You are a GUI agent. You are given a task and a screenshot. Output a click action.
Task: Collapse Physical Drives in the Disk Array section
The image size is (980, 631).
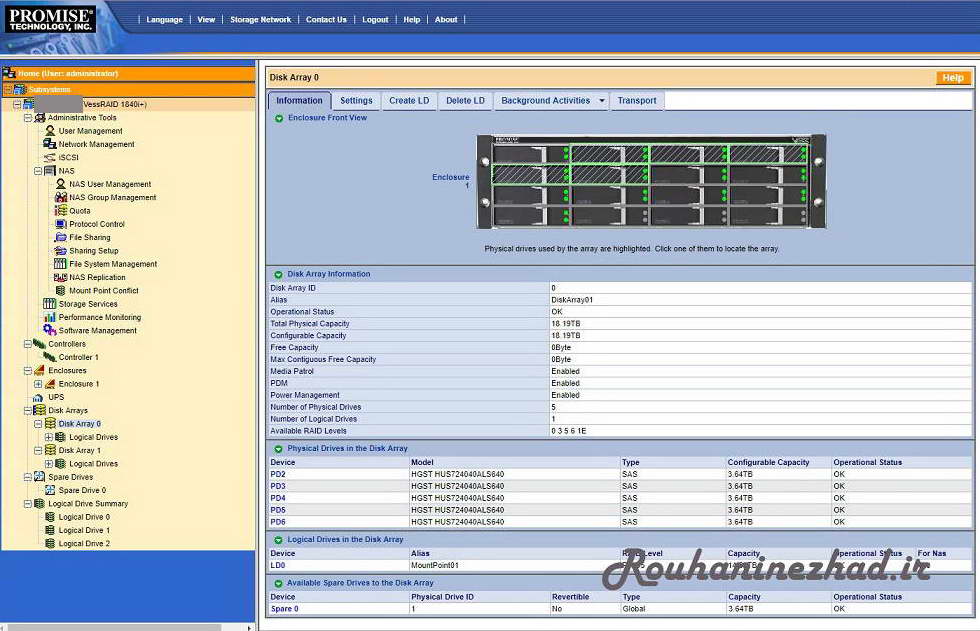point(279,449)
